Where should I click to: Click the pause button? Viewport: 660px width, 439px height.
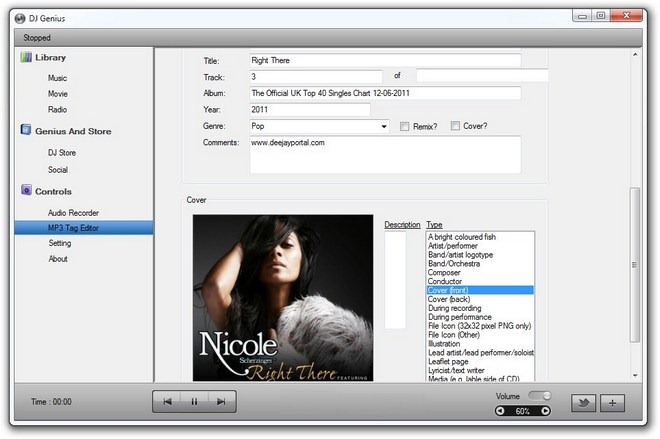[194, 402]
